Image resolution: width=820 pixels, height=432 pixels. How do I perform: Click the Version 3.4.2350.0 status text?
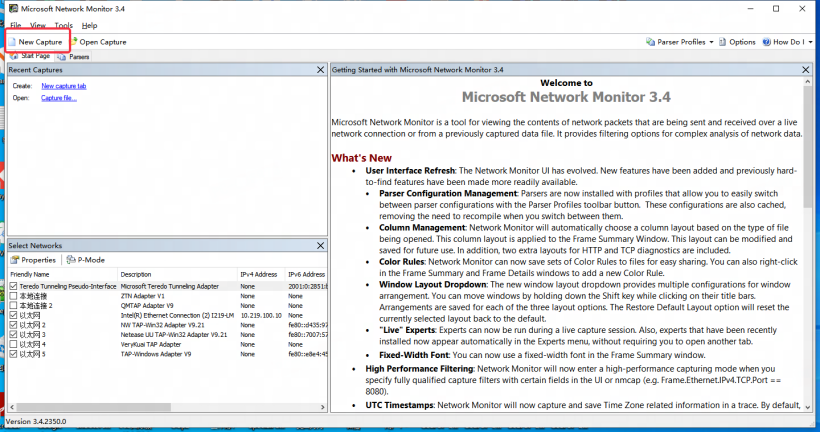pos(36,421)
